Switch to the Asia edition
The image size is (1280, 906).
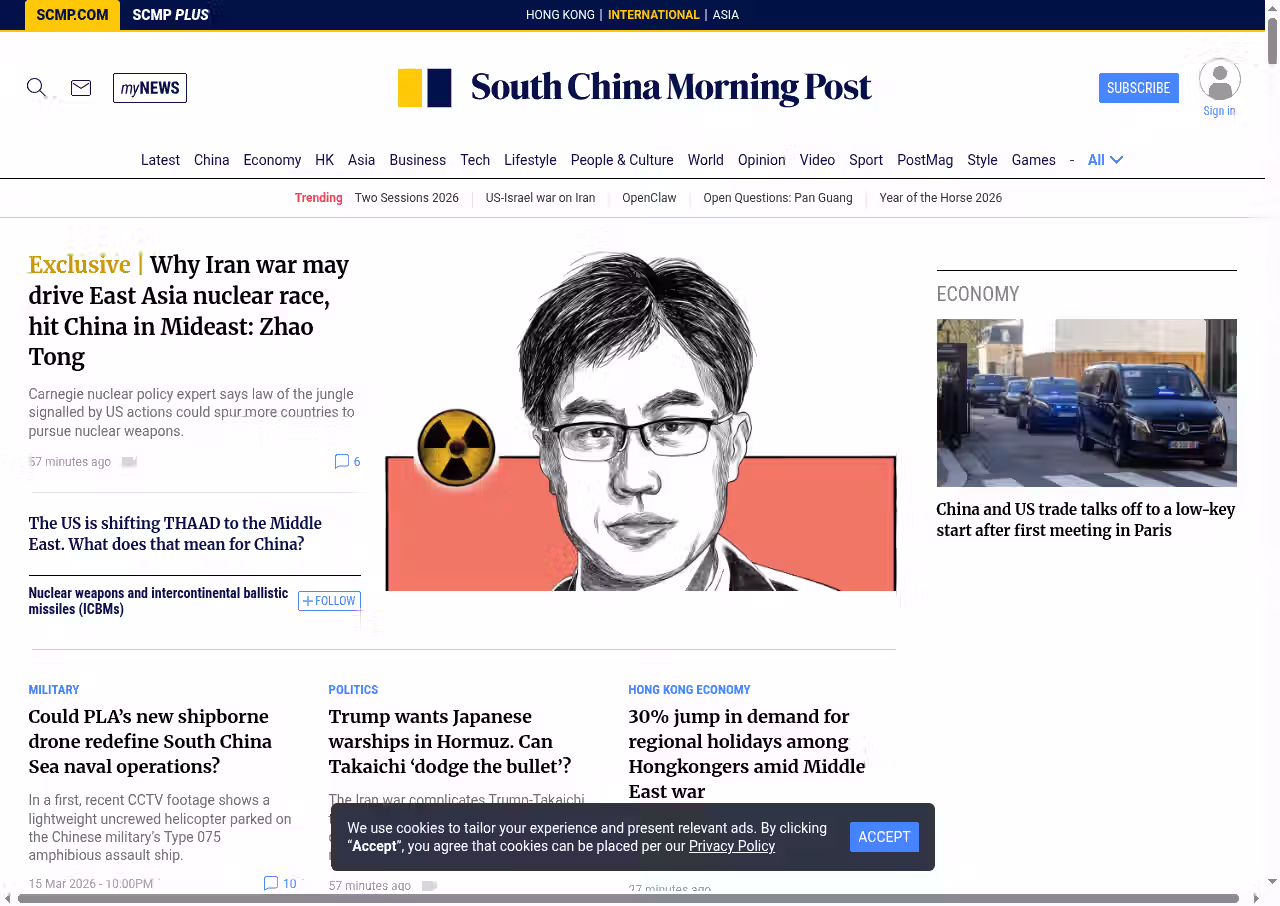coord(725,15)
